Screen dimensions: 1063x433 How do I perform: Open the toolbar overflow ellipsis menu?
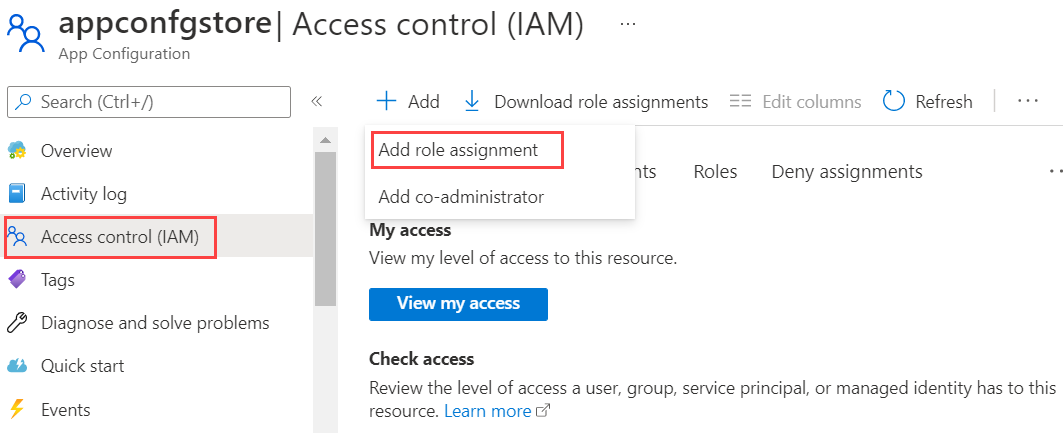click(1028, 101)
